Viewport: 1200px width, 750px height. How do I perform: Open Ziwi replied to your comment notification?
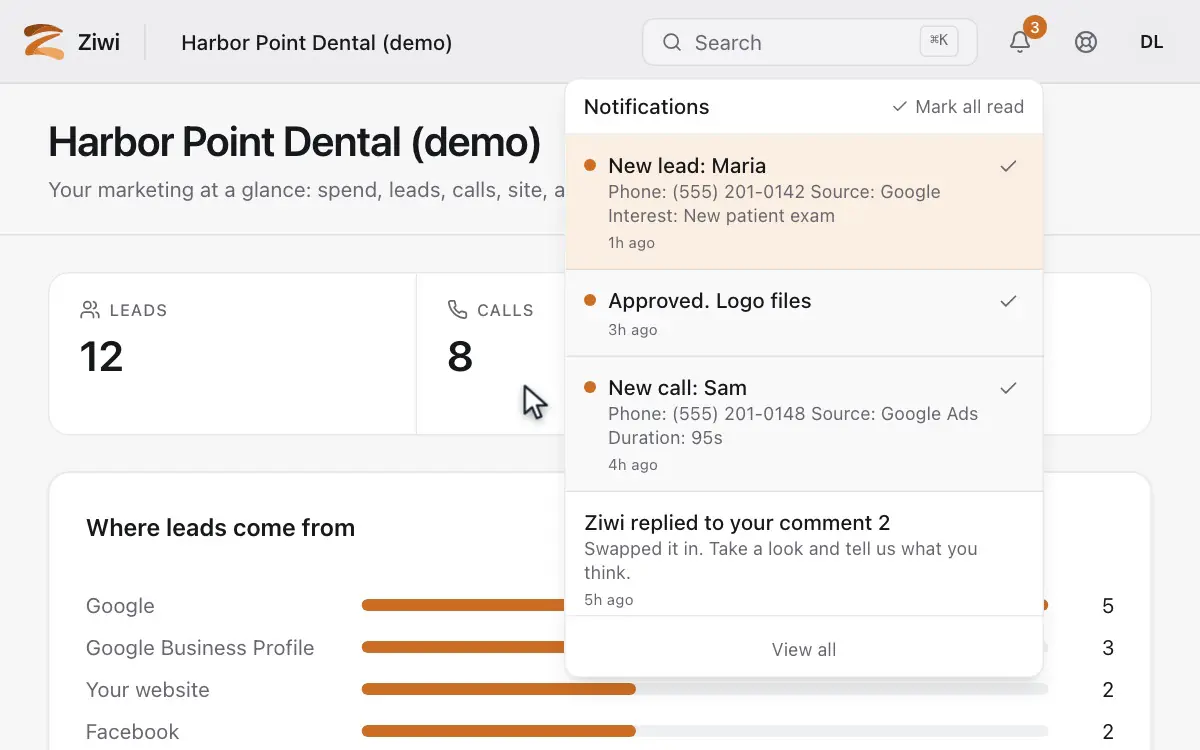point(804,554)
